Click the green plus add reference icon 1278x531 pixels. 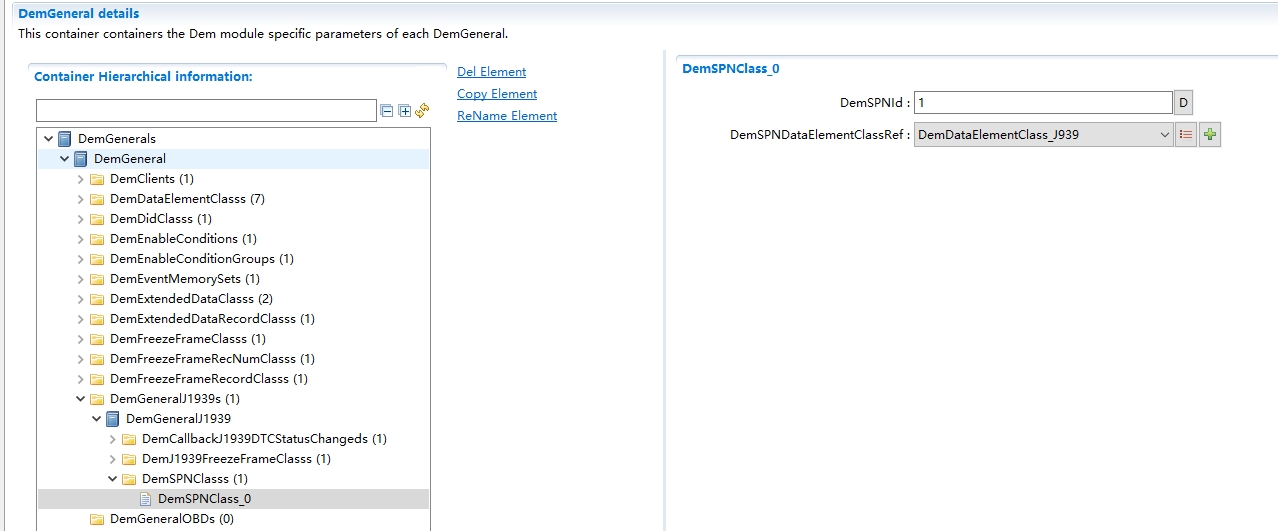click(x=1210, y=134)
